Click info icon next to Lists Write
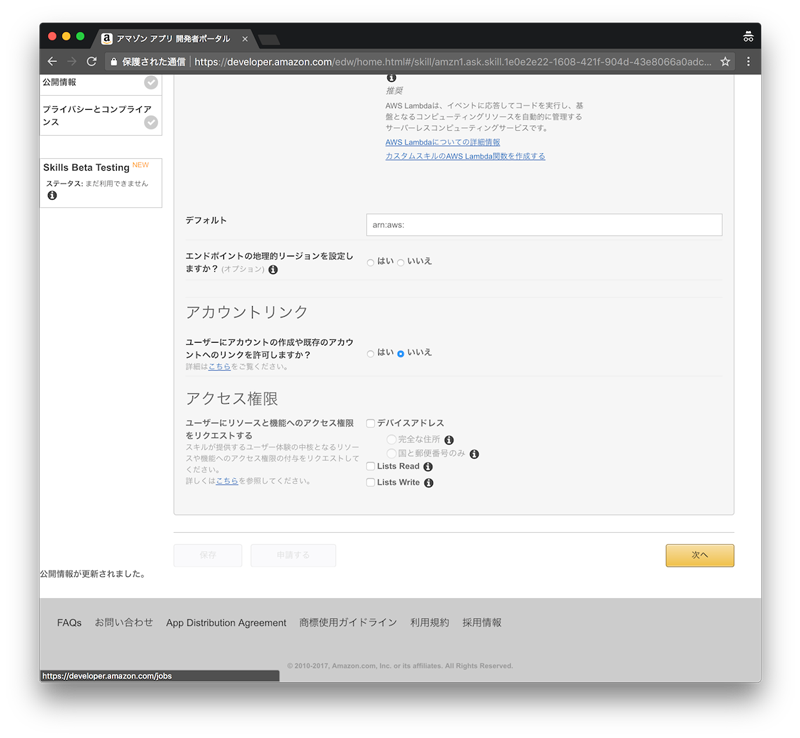 [x=429, y=483]
